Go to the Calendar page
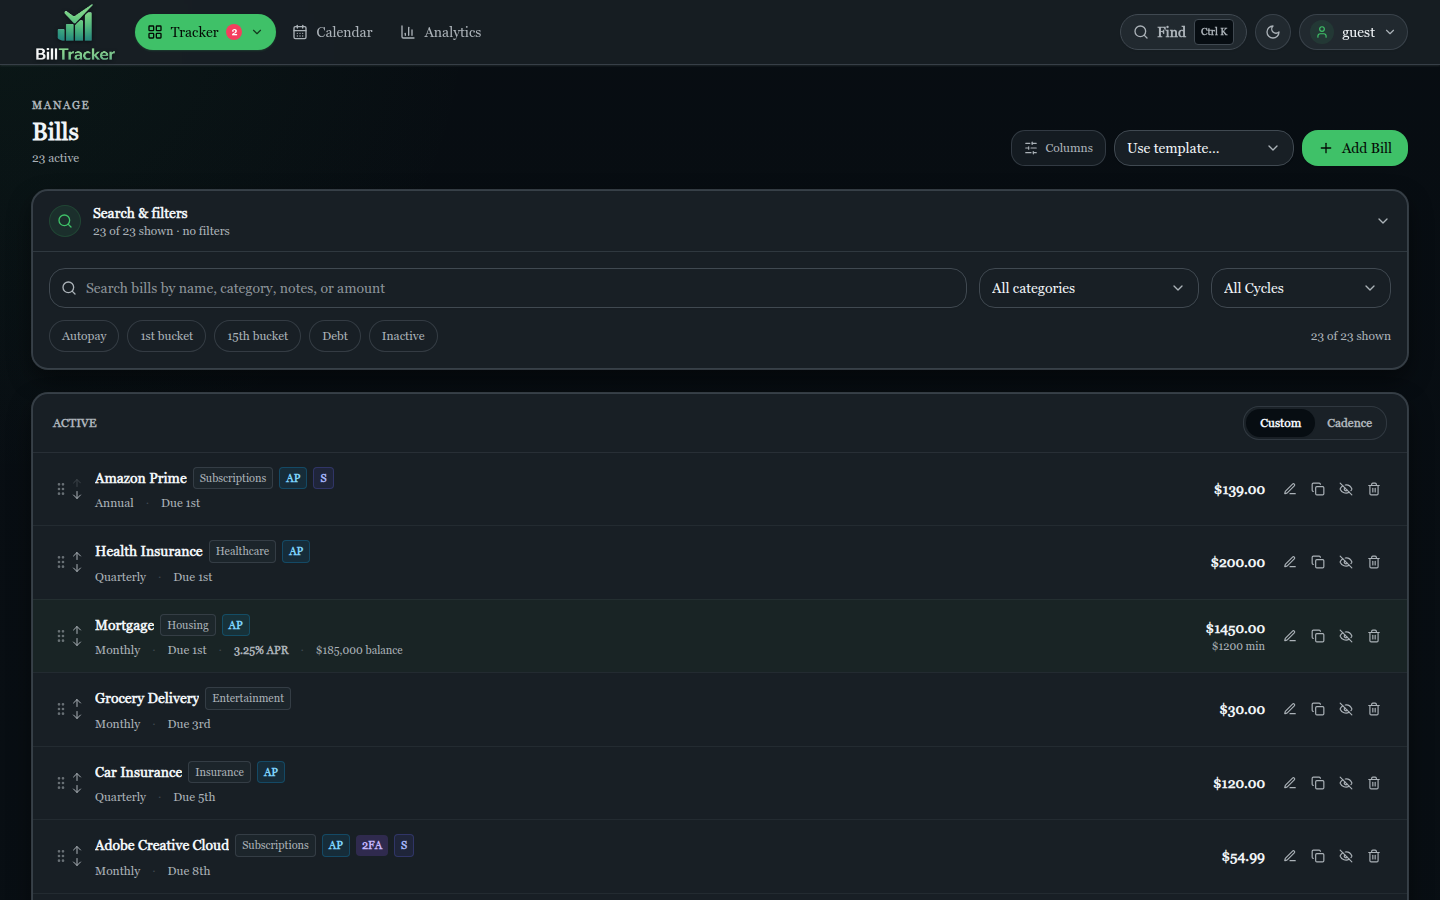Image resolution: width=1440 pixels, height=900 pixels. point(332,32)
